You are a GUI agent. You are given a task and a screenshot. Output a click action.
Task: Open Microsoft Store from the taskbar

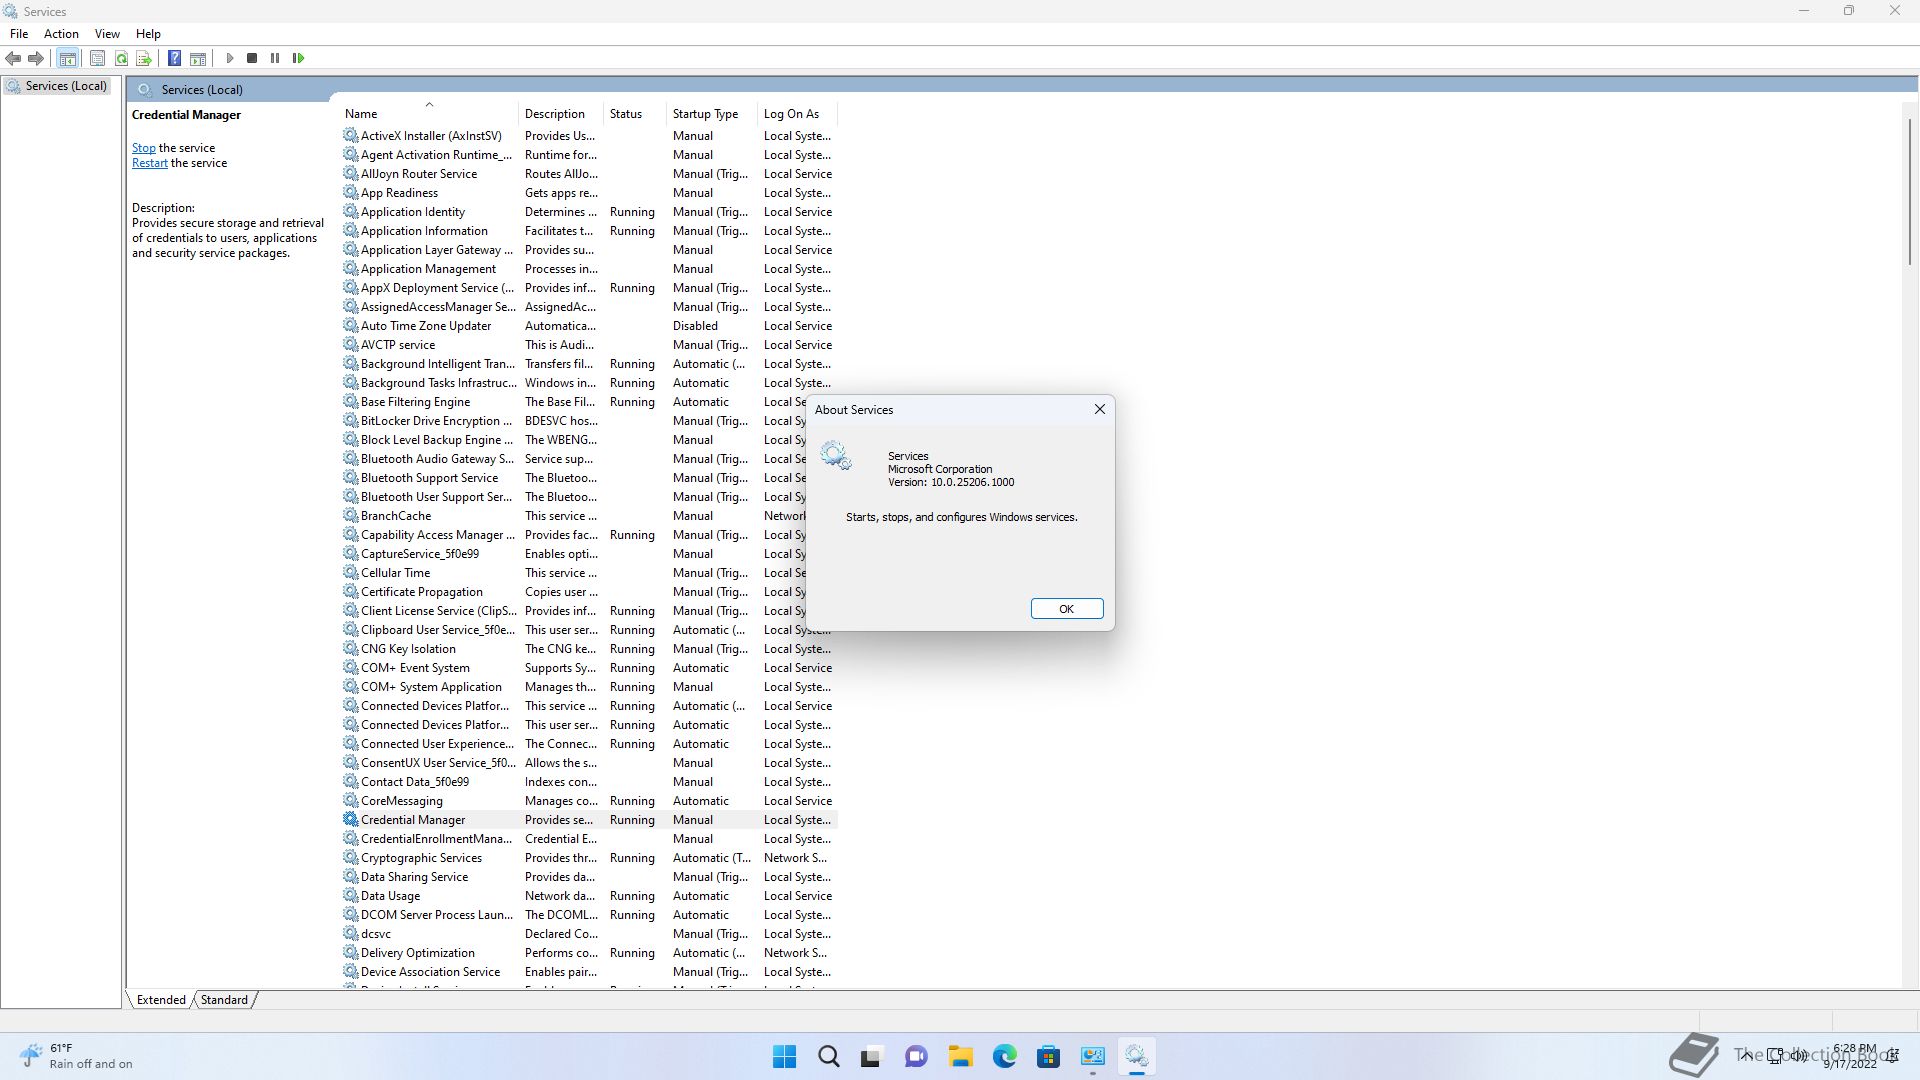coord(1048,1056)
